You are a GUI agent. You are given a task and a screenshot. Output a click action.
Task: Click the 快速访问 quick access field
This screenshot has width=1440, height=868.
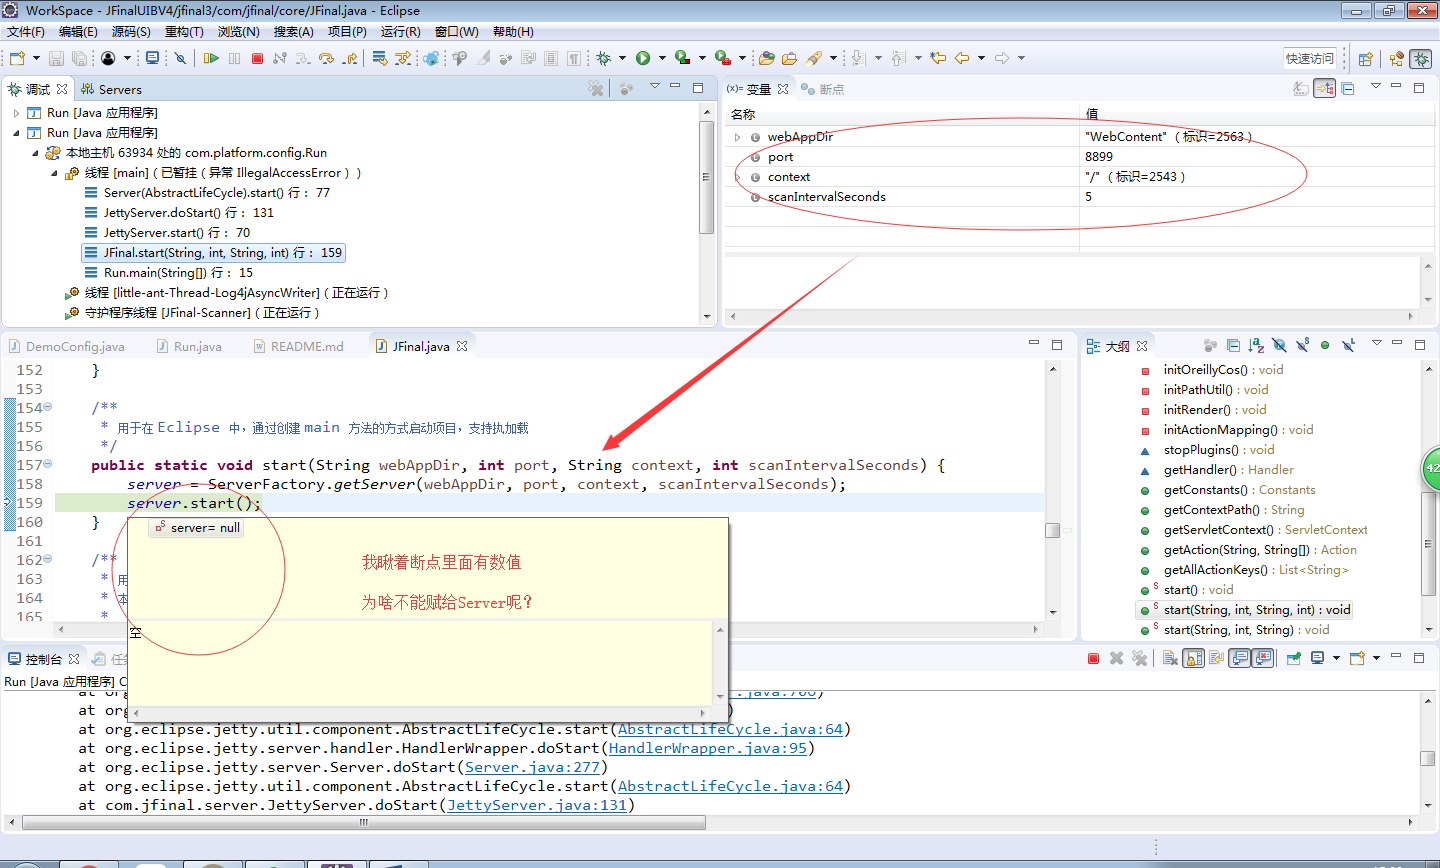click(x=1310, y=59)
